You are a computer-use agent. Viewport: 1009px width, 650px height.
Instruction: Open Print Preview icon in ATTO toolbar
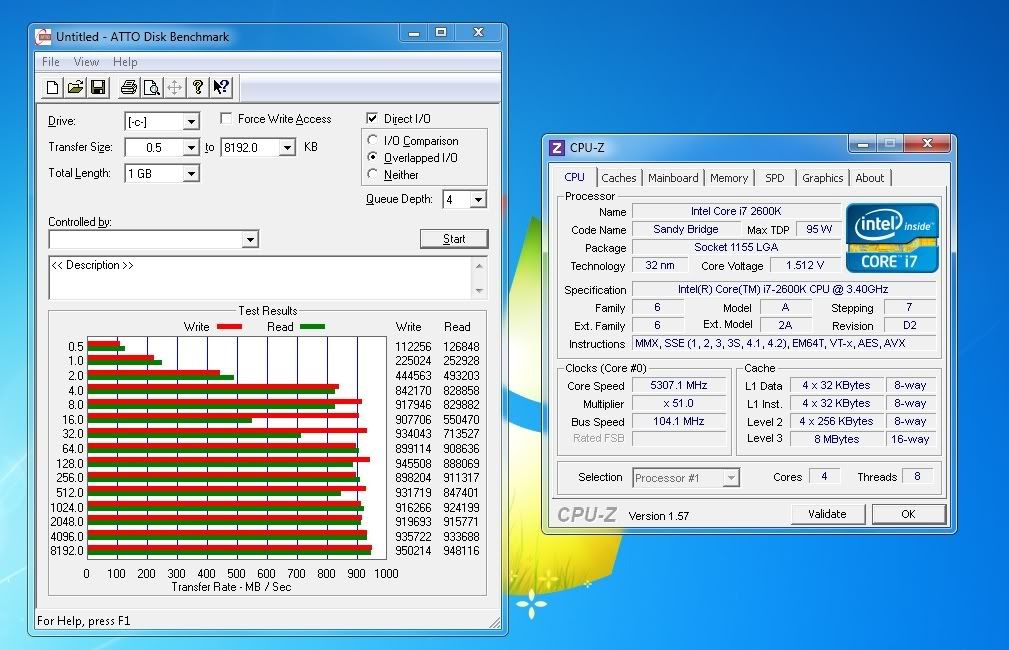click(x=152, y=88)
